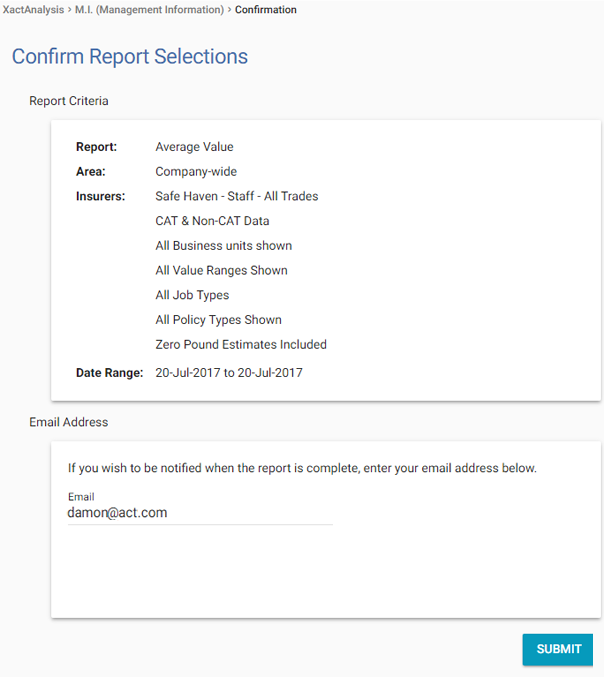Click the email notification instruction text
The width and height of the screenshot is (604, 677).
point(302,468)
